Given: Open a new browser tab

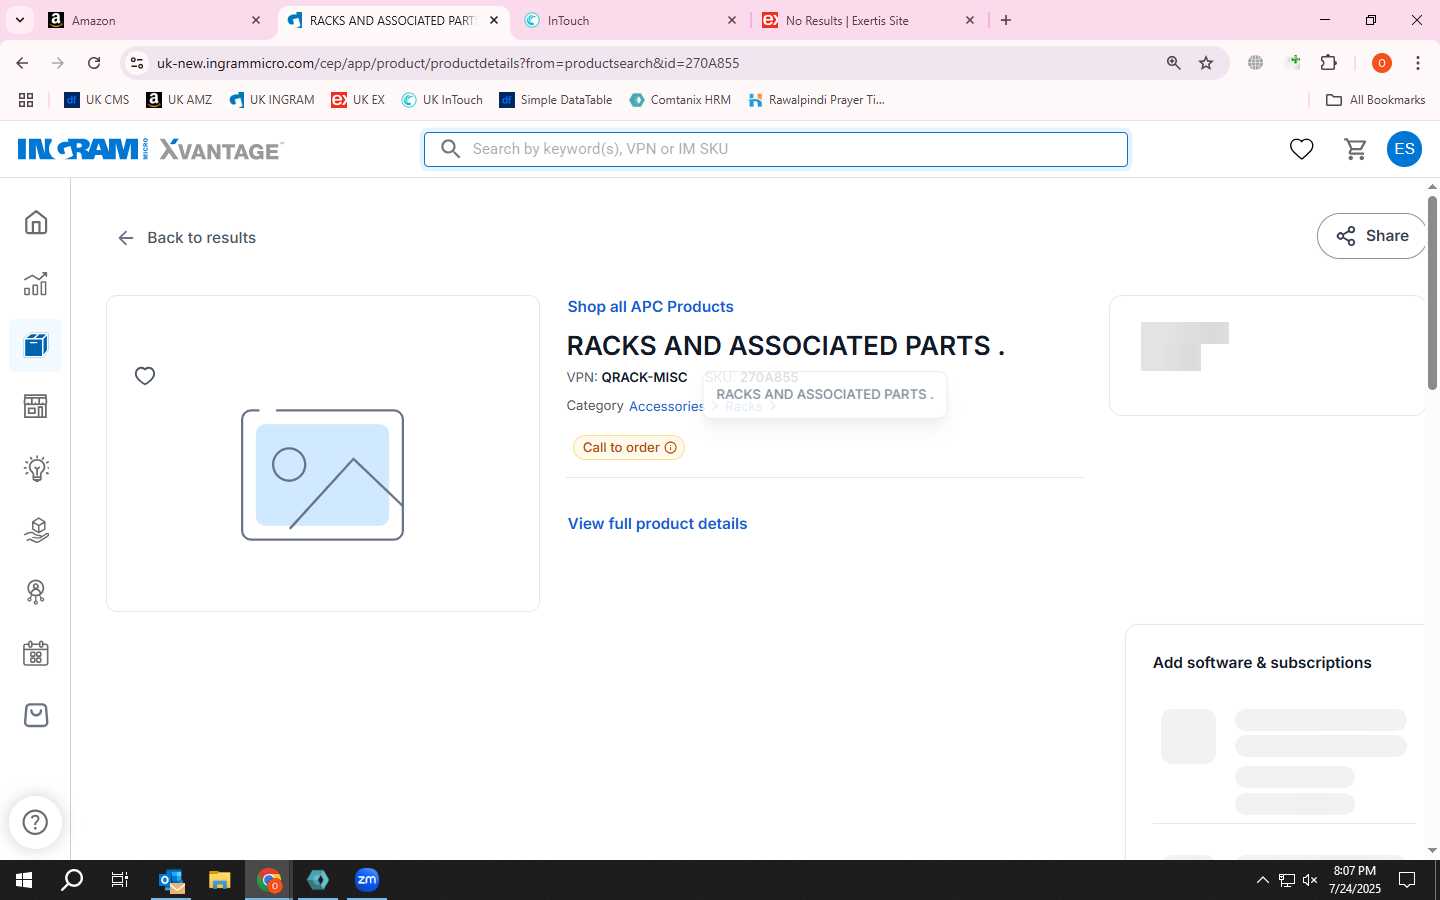Looking at the screenshot, I should click(1006, 20).
